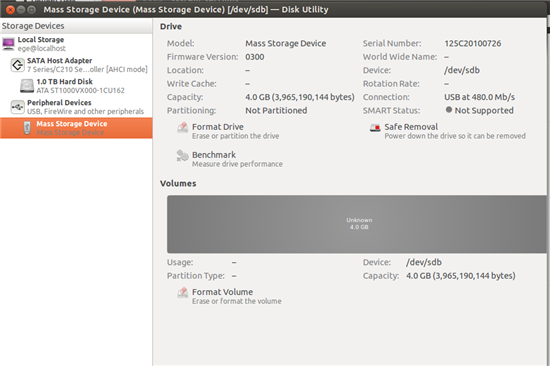Screen dimensions: 550x366
Task: Minimize the Disk Utility window
Action: click(x=21, y=9)
